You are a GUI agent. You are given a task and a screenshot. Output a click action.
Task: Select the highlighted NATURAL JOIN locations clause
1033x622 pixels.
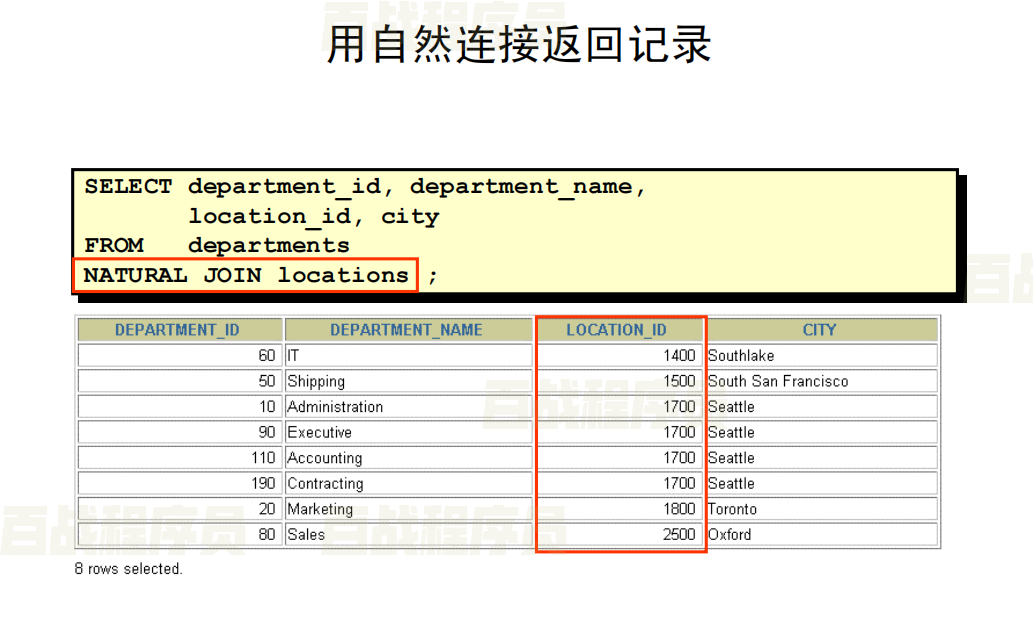point(244,275)
